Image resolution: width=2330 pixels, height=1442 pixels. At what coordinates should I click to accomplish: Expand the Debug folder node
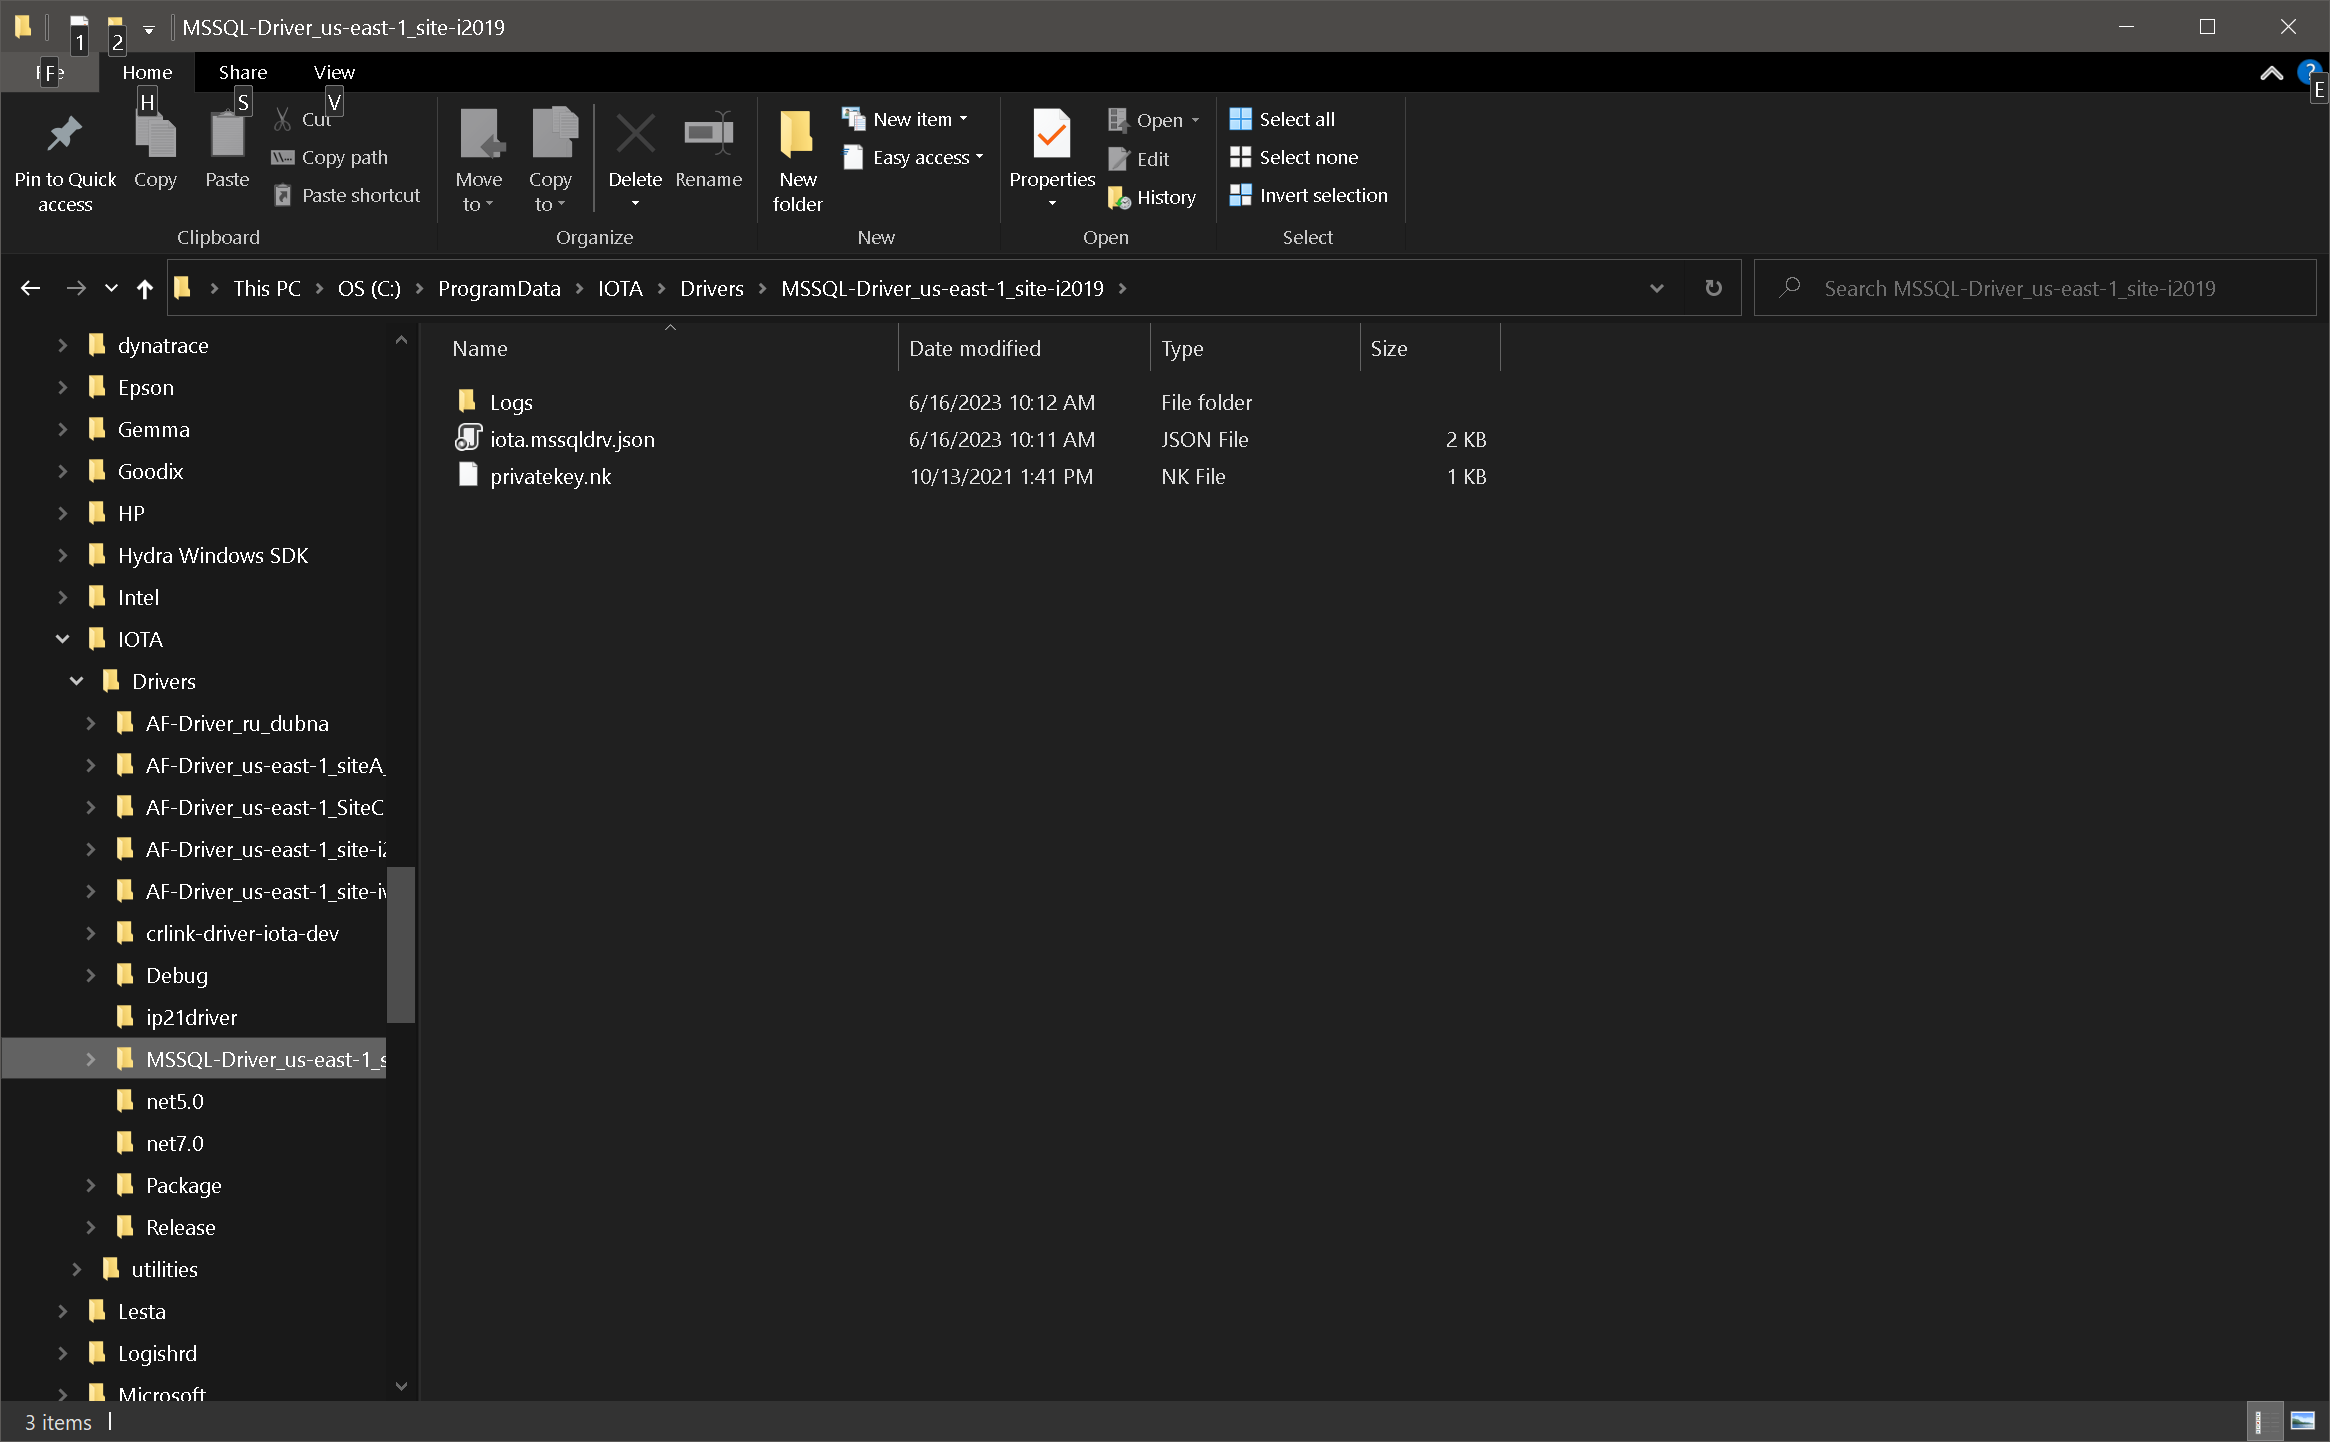click(90, 975)
